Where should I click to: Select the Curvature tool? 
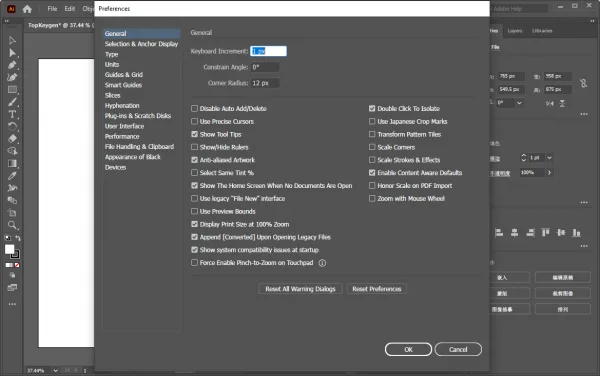point(12,77)
